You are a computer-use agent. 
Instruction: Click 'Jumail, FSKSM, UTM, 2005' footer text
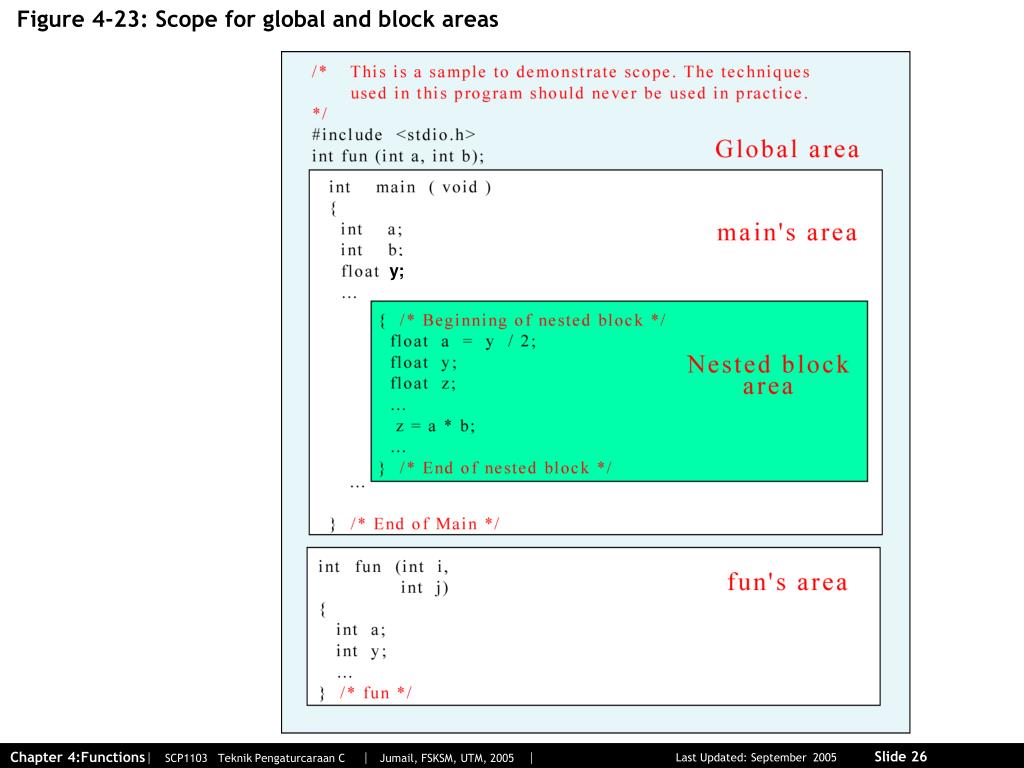(x=447, y=758)
